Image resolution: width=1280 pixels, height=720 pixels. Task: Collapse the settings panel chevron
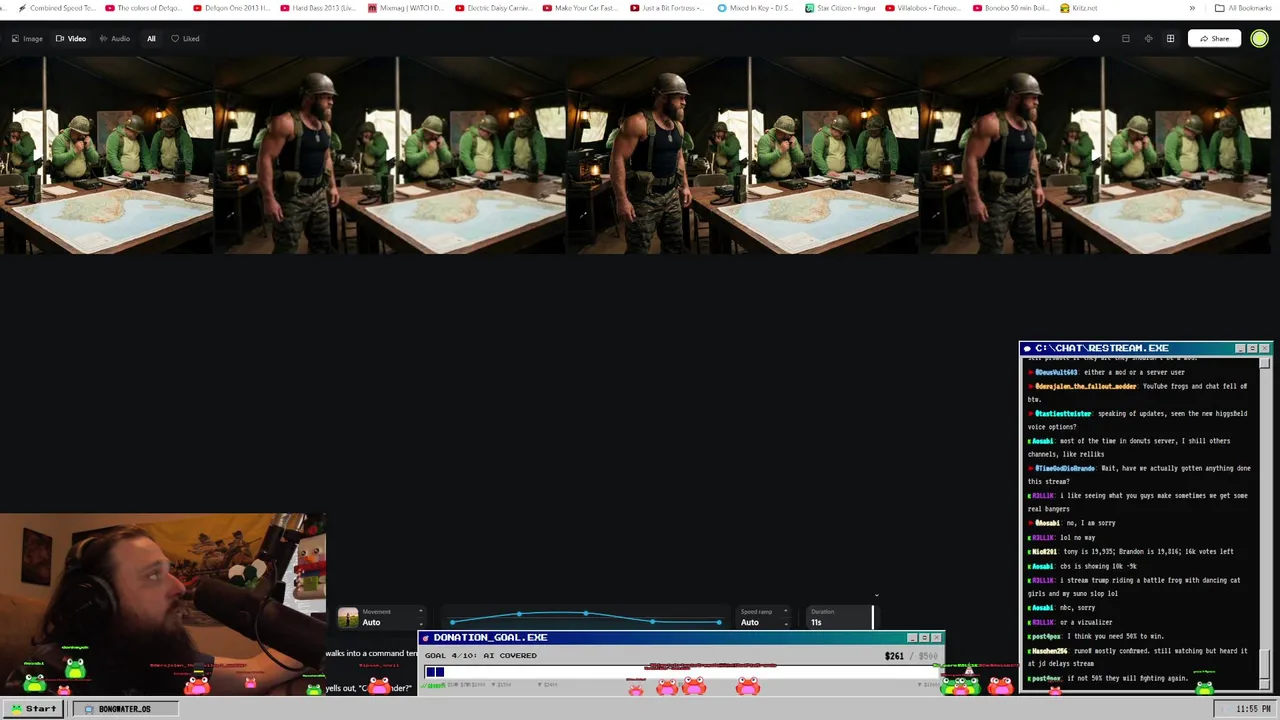876,596
